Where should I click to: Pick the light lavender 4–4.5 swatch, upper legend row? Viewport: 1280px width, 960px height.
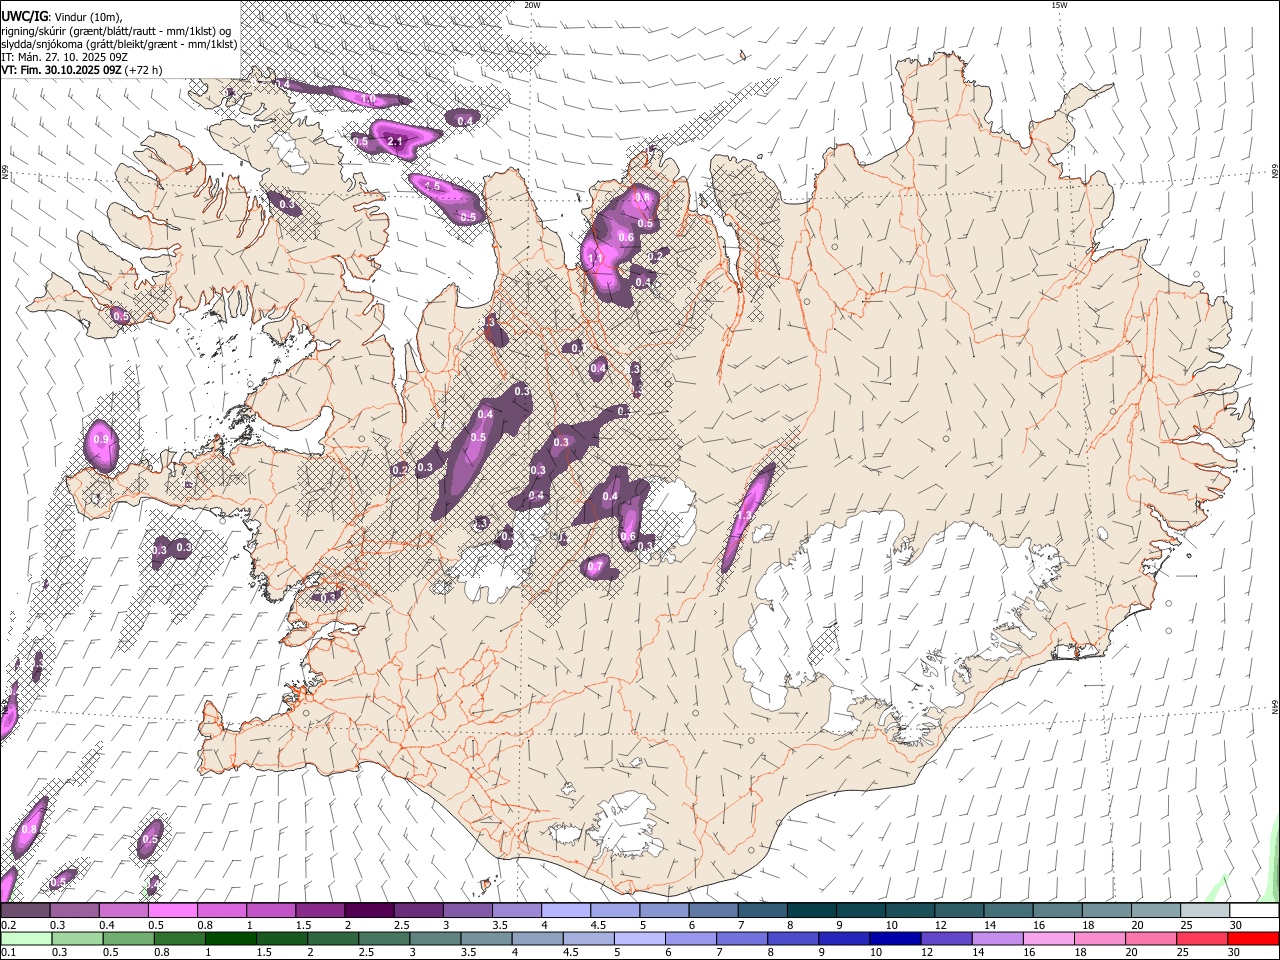click(x=565, y=911)
